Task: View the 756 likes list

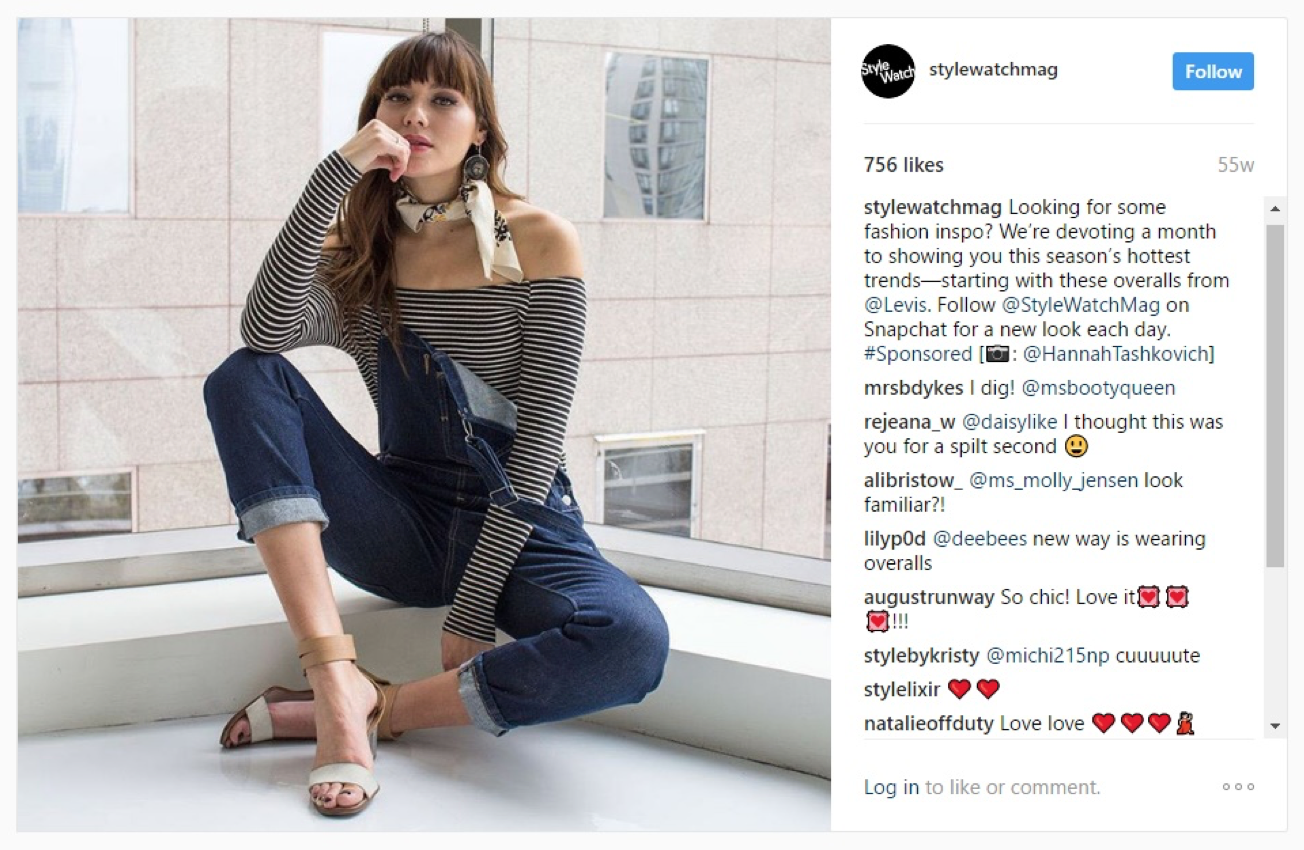Action: tap(904, 165)
